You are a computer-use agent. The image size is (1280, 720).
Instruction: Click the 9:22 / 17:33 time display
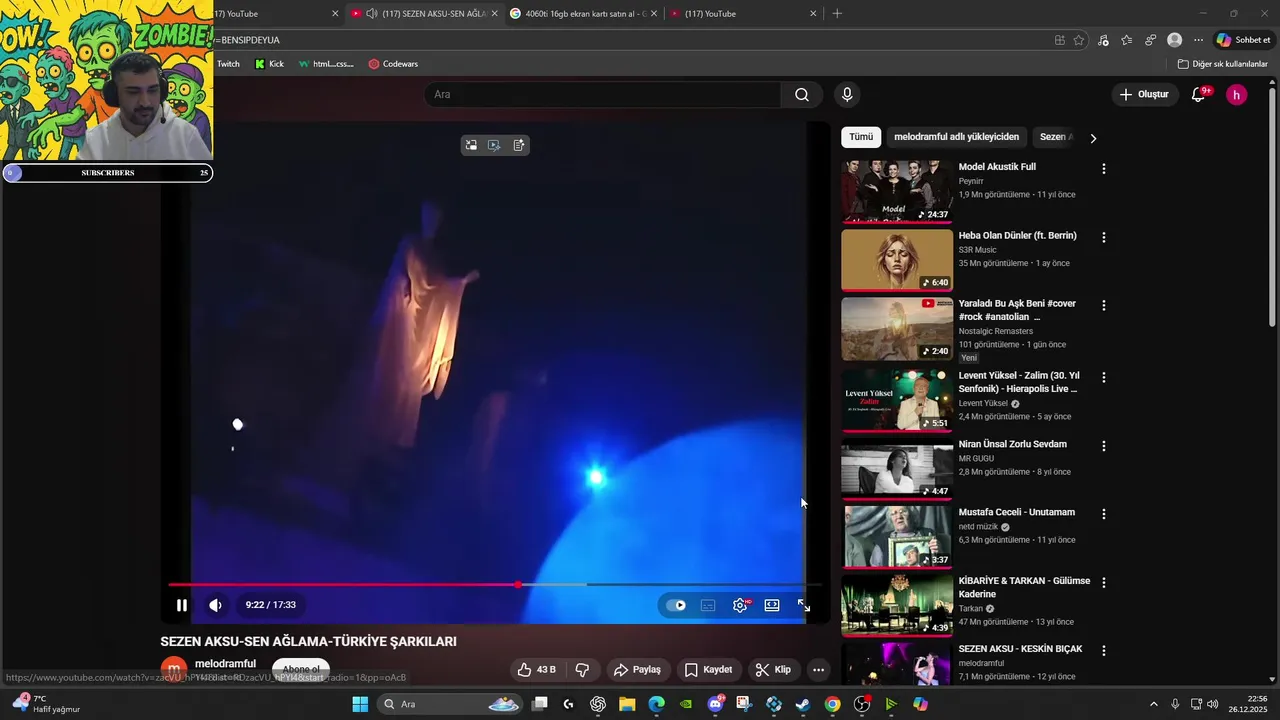(271, 605)
